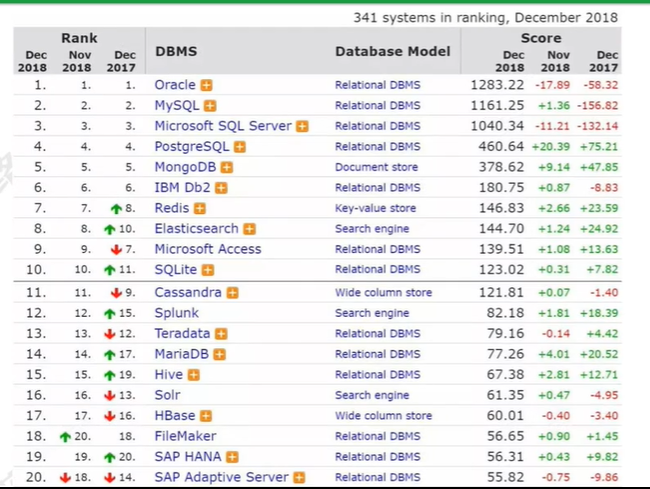Select the score value 1283.22

click(497, 85)
